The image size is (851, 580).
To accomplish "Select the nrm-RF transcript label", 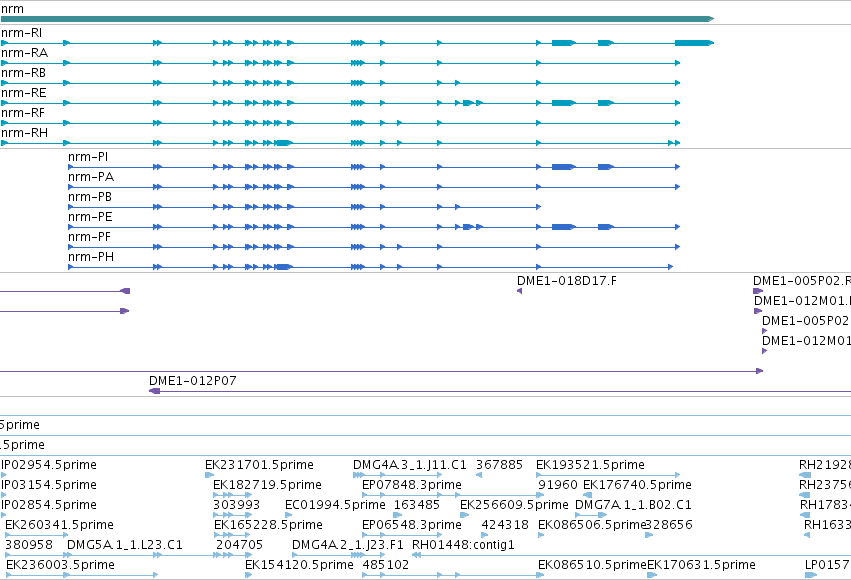I will pos(23,113).
